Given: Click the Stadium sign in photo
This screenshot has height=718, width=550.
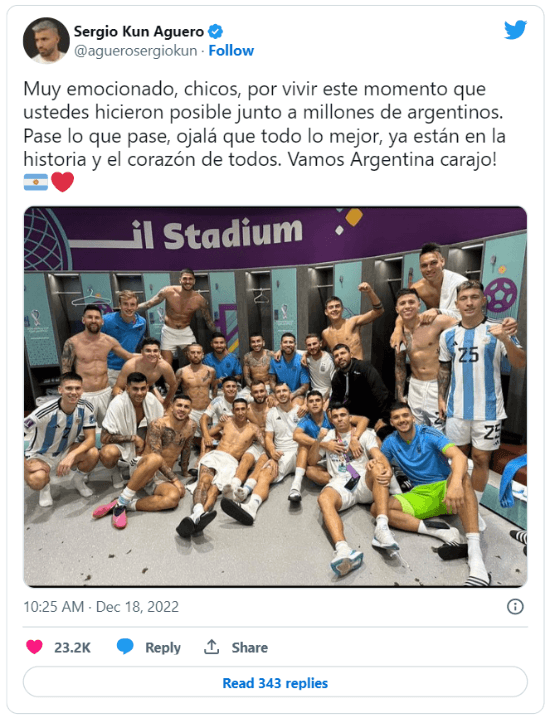Looking at the screenshot, I should click(x=233, y=234).
